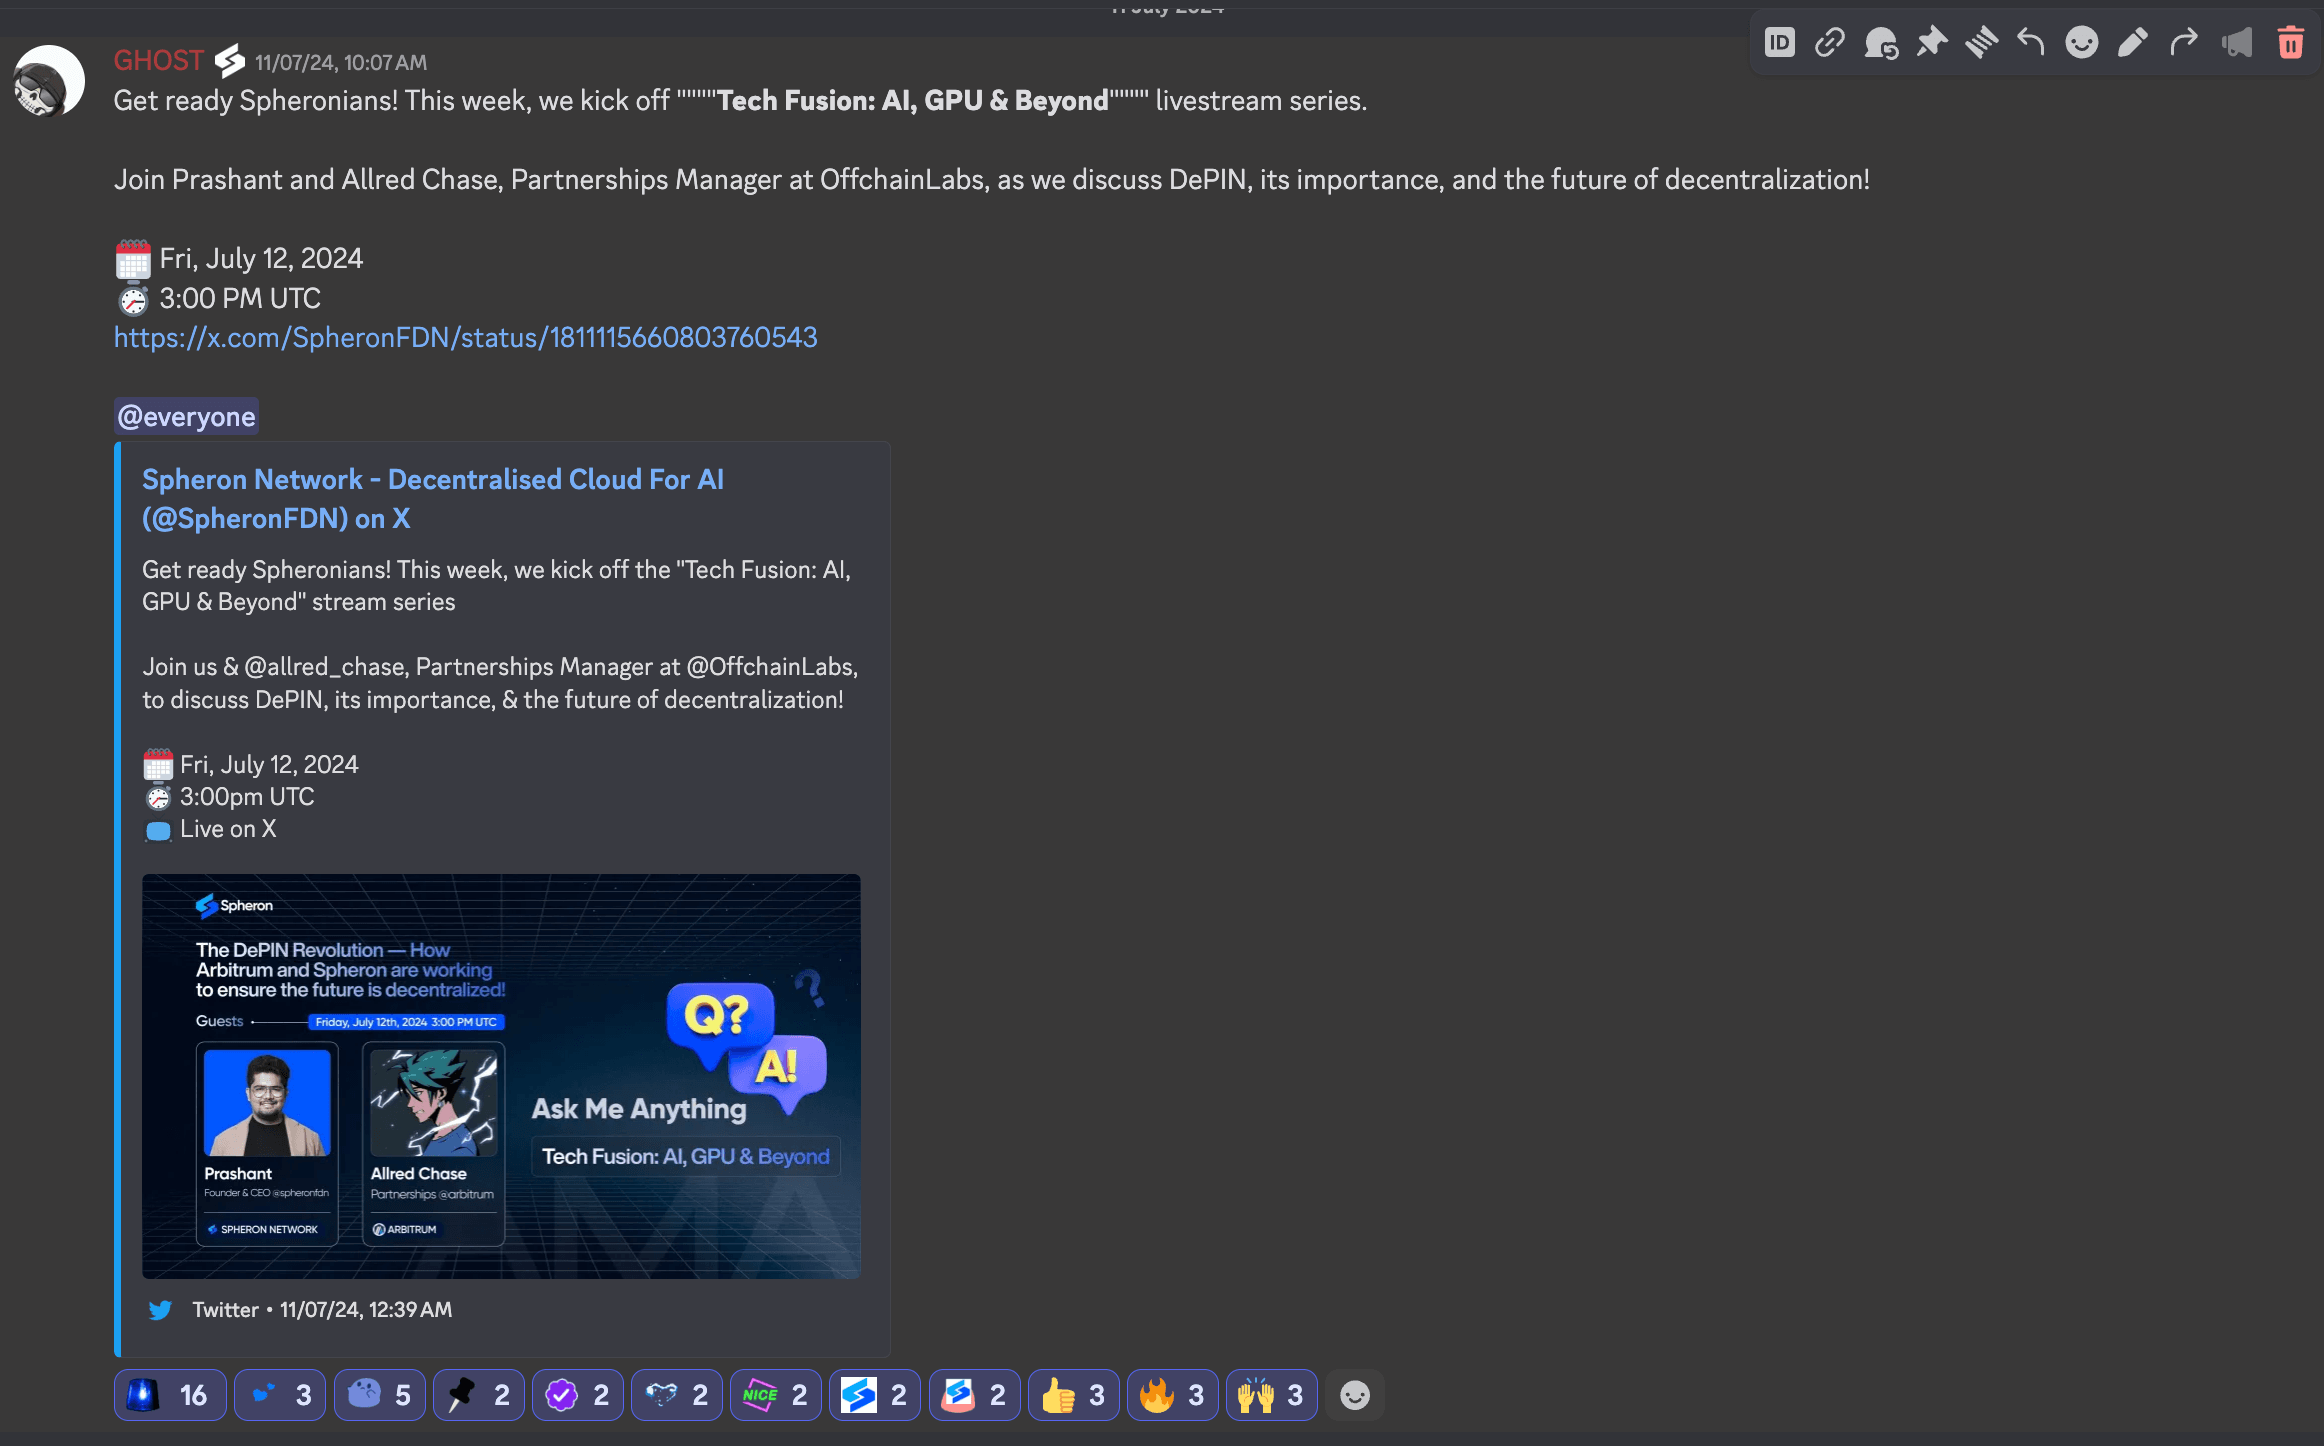
Task: Create a thread from message
Action: click(x=1981, y=43)
